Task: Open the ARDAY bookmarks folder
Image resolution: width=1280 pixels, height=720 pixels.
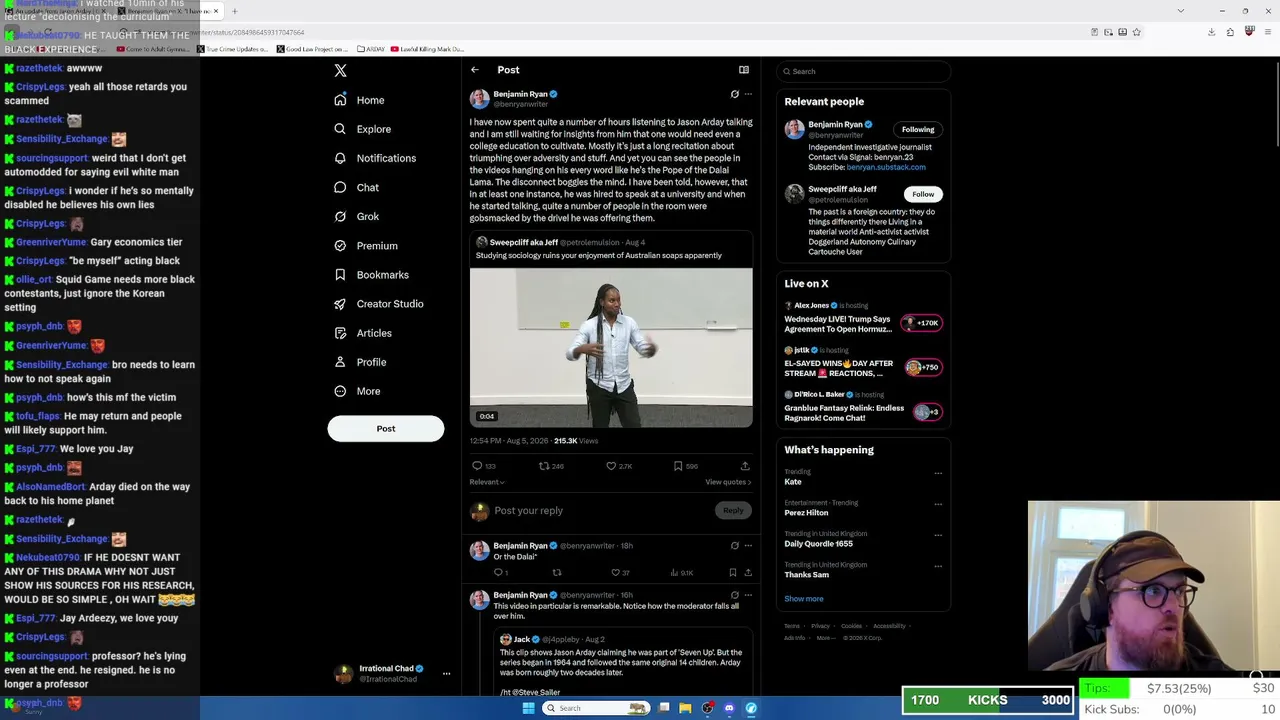Action: coord(369,49)
